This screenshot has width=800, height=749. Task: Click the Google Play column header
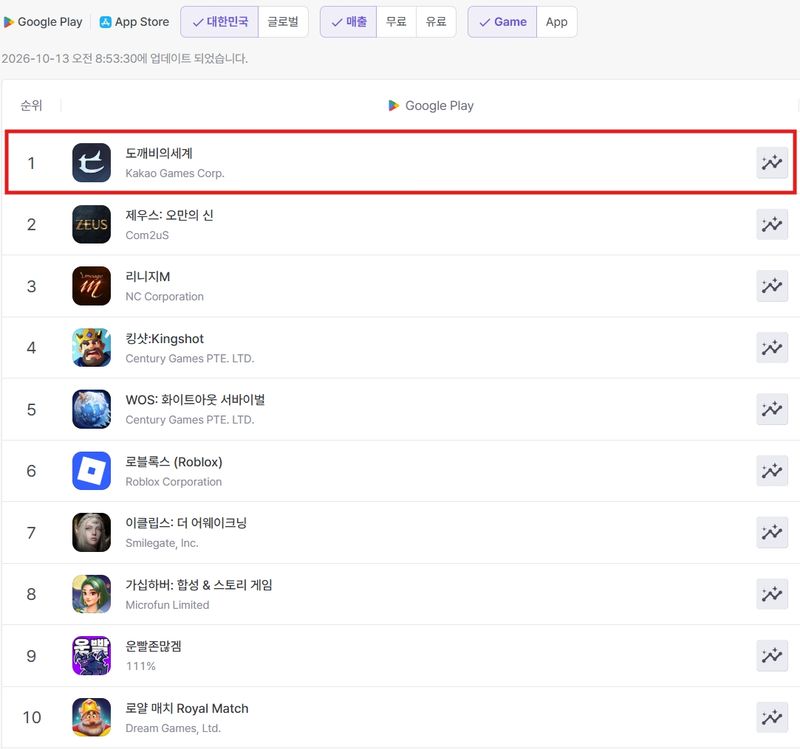tap(431, 106)
